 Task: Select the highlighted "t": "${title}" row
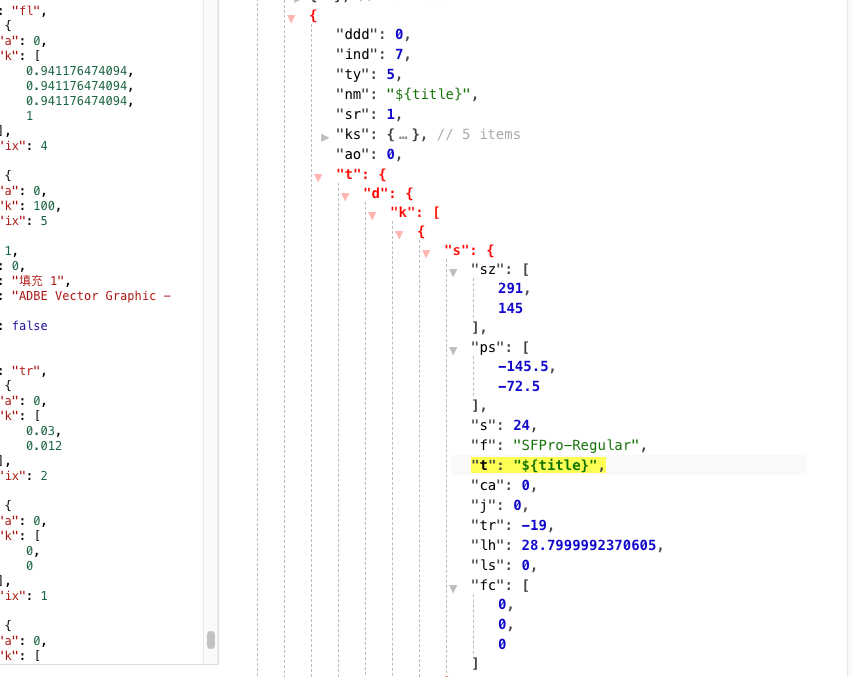click(538, 465)
